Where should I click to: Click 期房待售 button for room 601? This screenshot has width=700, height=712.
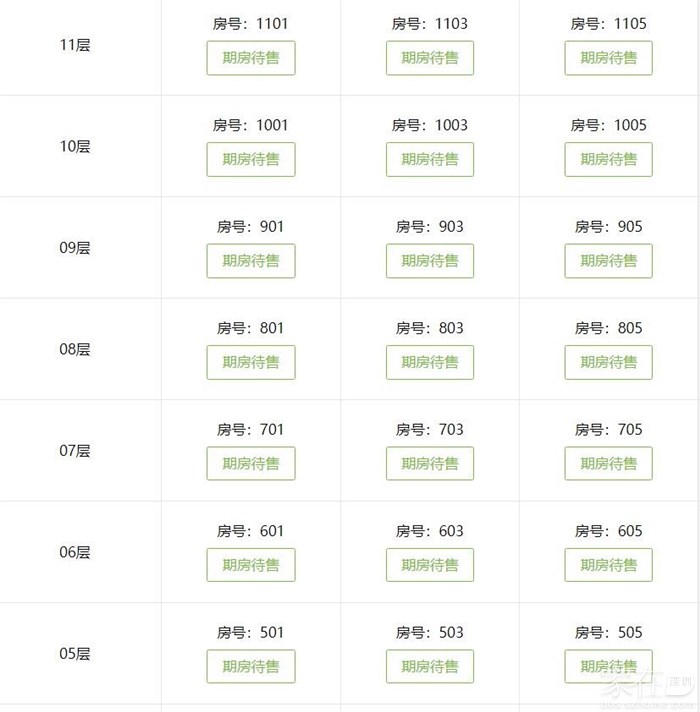pos(251,565)
